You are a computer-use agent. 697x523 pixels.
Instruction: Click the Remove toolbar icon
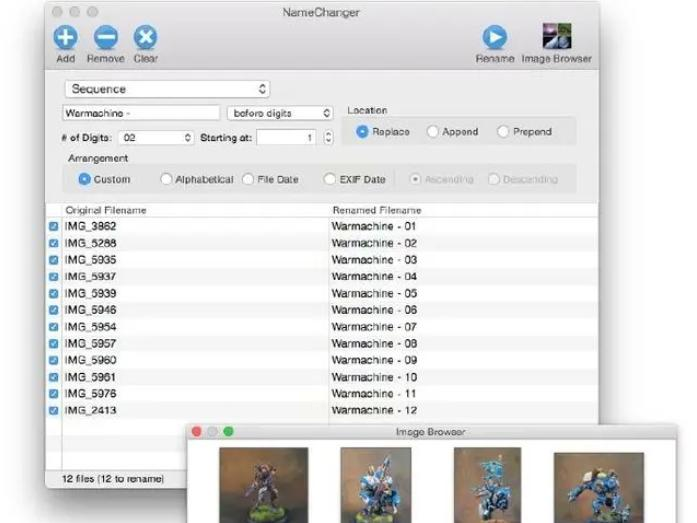point(105,38)
